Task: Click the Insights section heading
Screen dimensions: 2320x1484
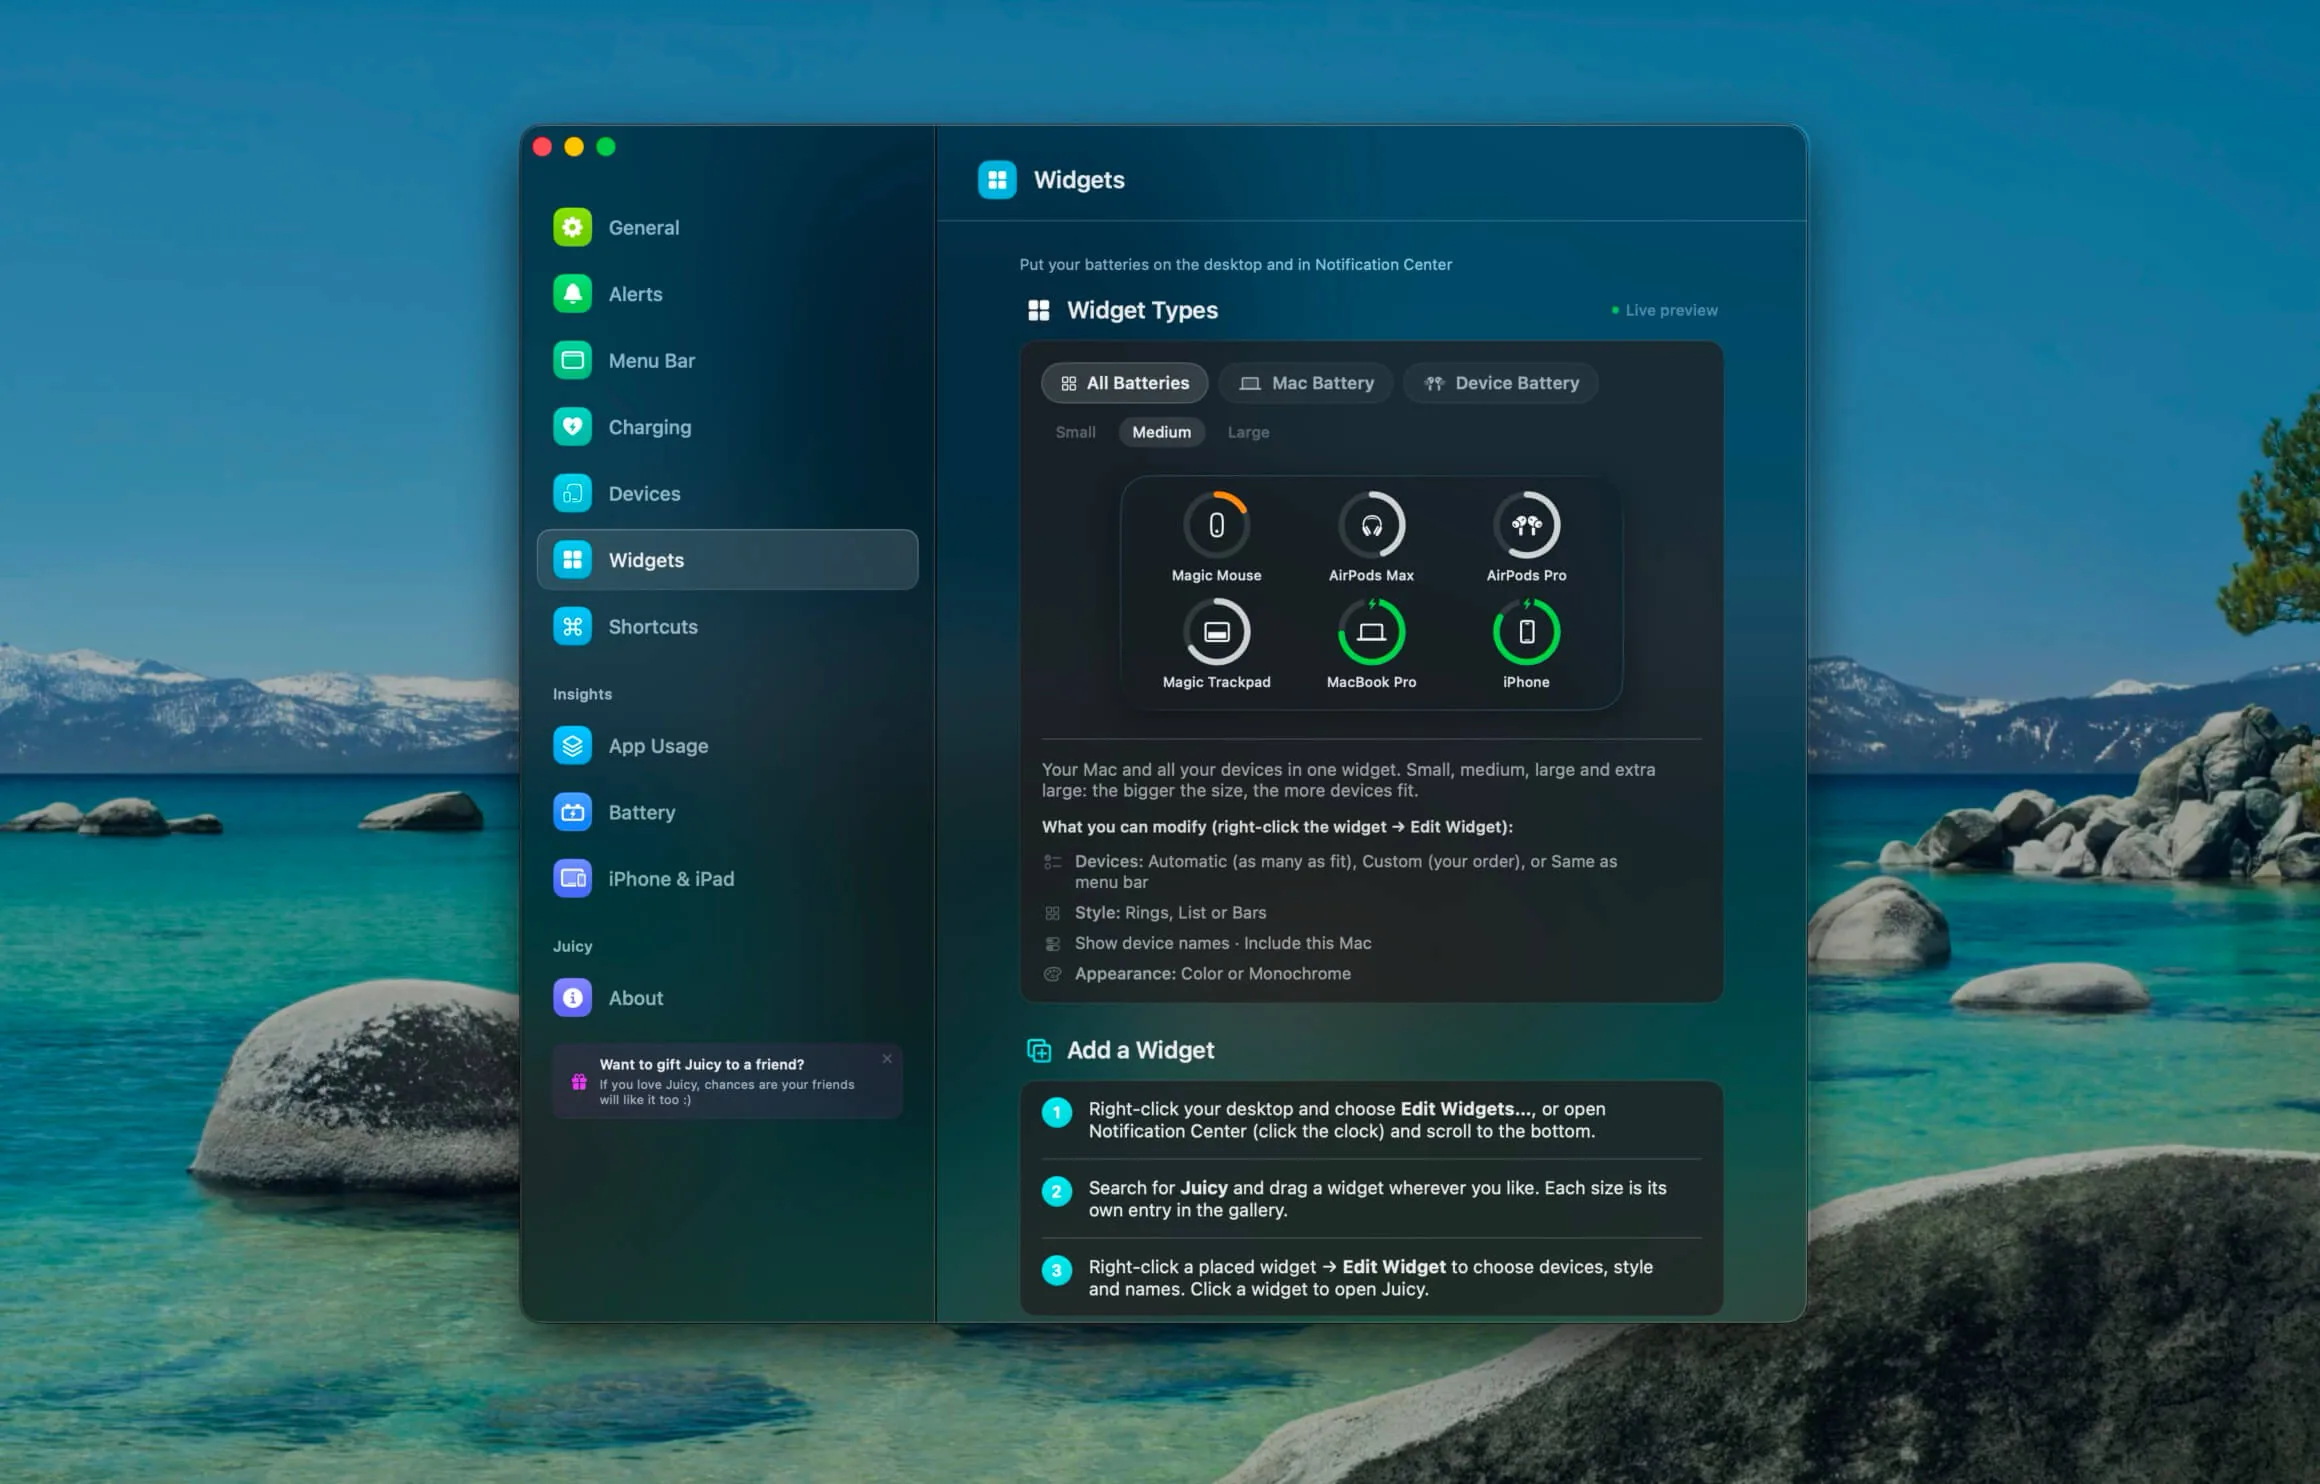Action: 583,694
